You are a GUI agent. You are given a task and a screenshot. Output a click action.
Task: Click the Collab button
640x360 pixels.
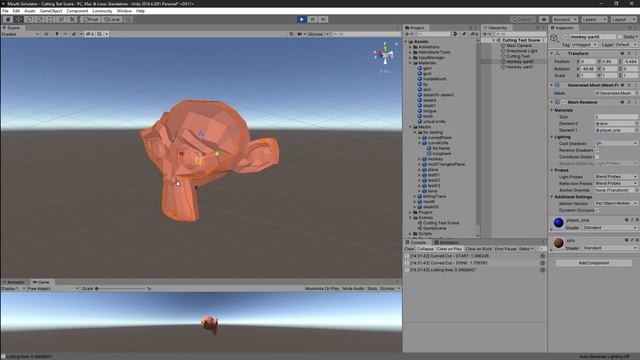pyautogui.click(x=523, y=19)
